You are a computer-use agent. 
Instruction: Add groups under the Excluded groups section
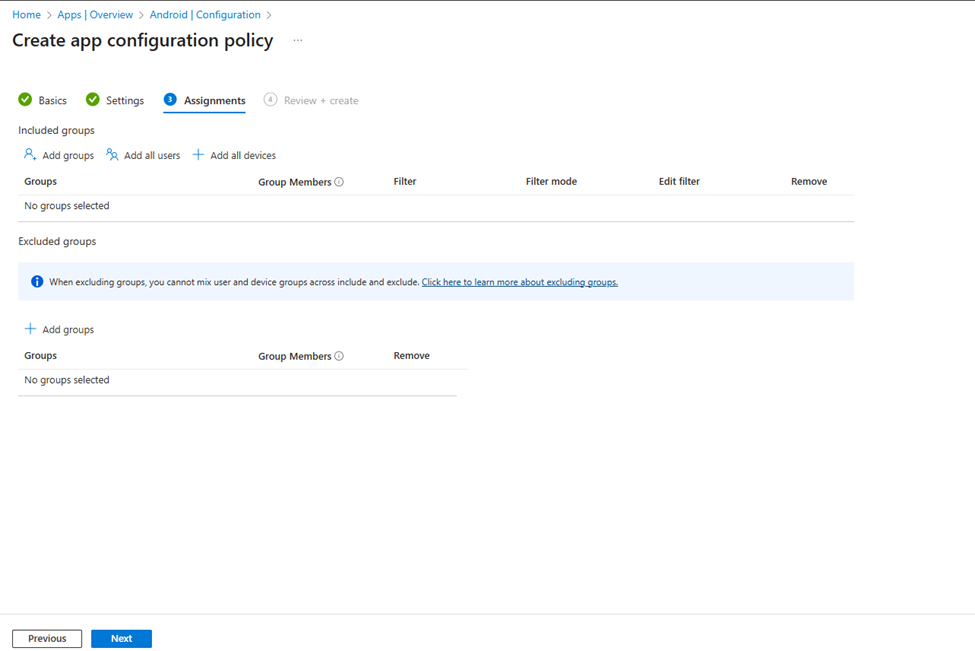tap(58, 329)
